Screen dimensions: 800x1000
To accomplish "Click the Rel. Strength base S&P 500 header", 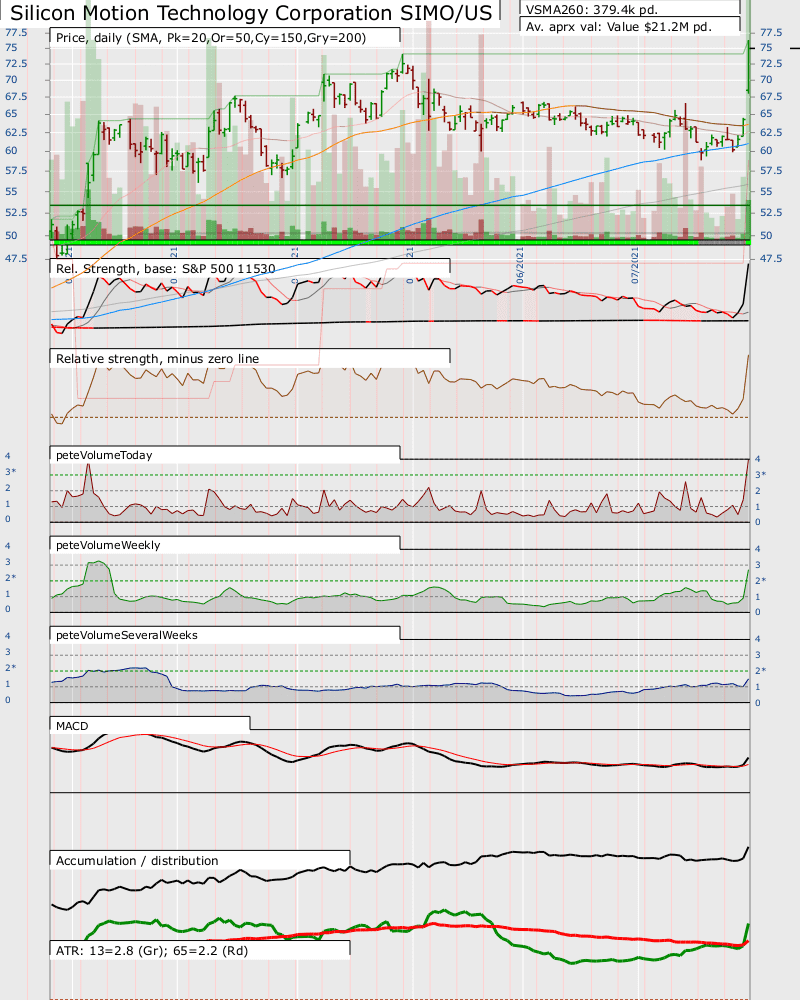I will pyautogui.click(x=166, y=268).
